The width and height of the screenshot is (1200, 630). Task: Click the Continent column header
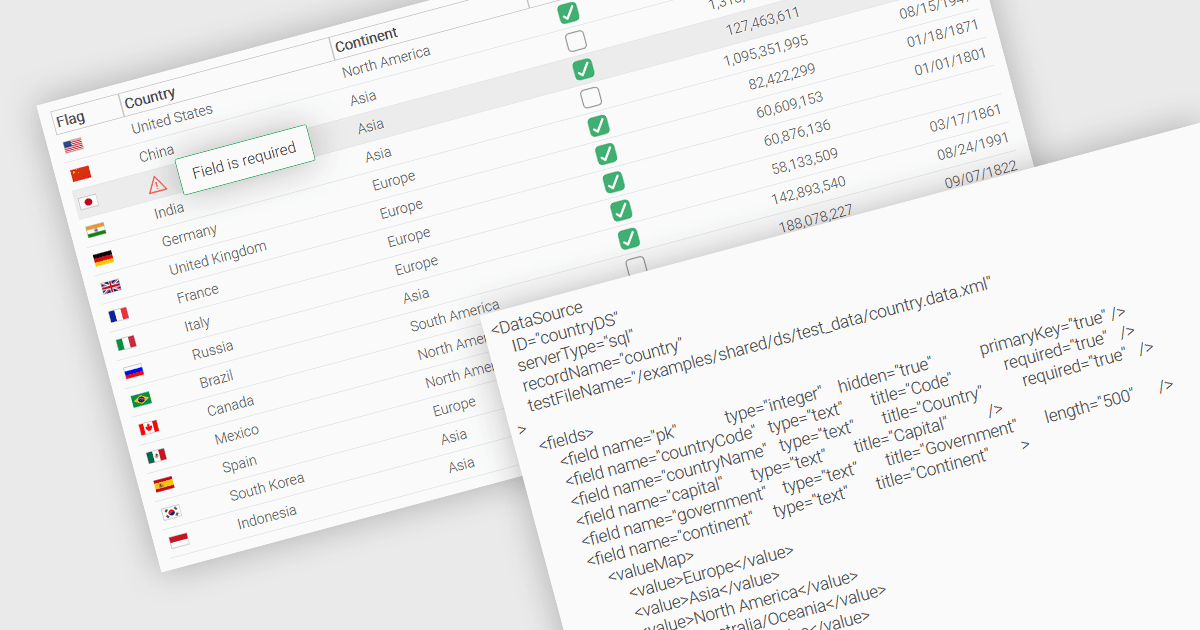(x=366, y=41)
